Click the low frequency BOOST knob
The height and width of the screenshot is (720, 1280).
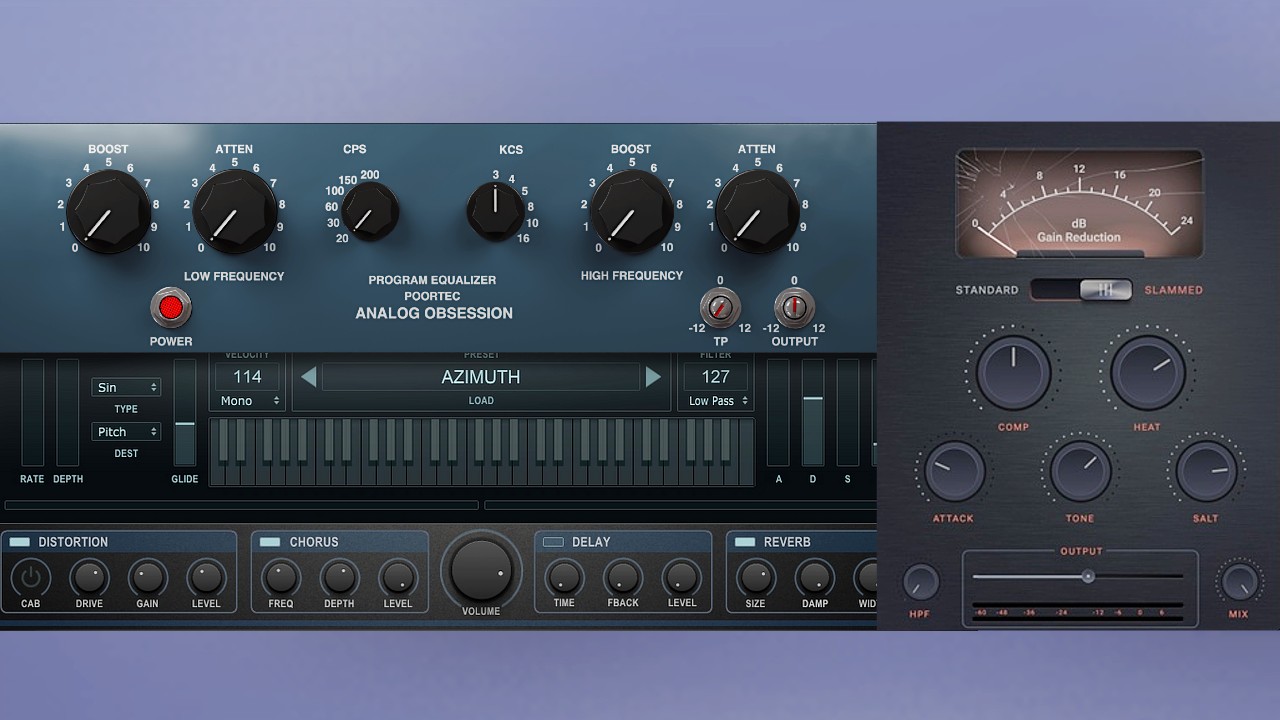(108, 211)
